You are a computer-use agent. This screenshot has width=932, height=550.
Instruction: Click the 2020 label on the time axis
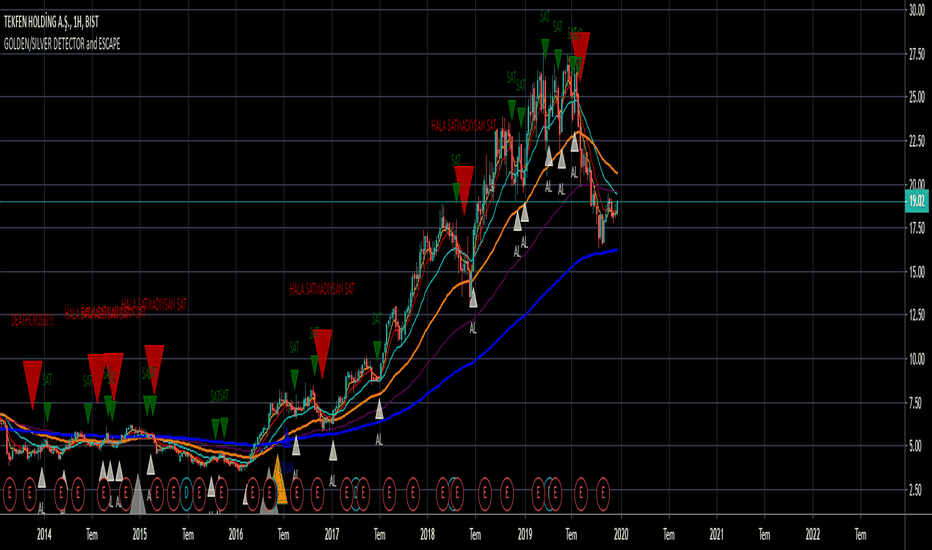pos(621,535)
